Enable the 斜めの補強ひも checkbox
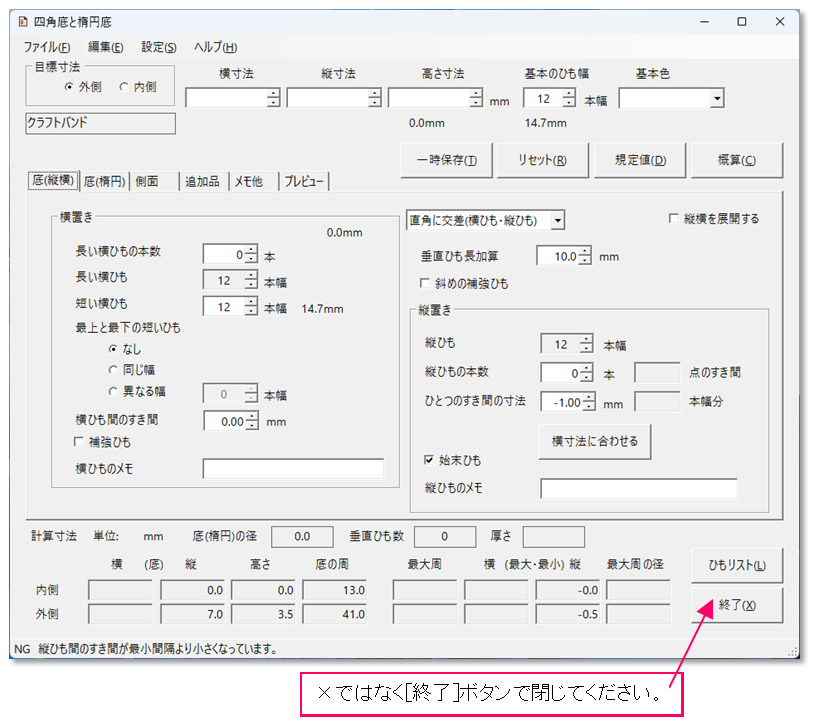 pos(426,284)
